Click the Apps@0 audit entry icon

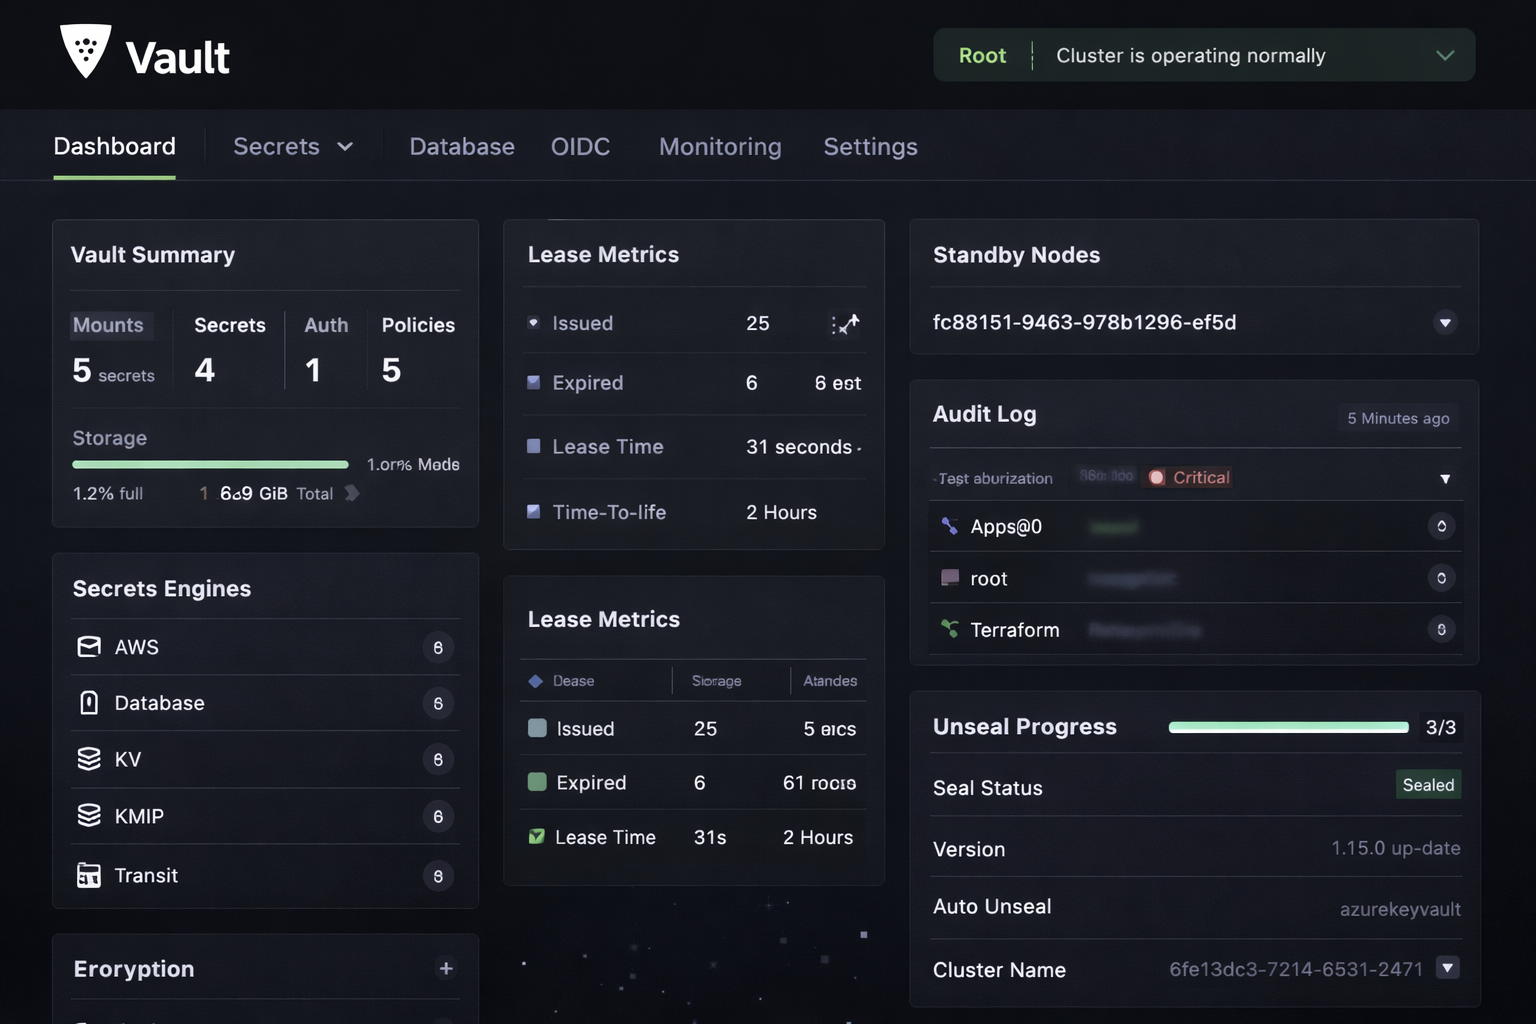(x=950, y=526)
